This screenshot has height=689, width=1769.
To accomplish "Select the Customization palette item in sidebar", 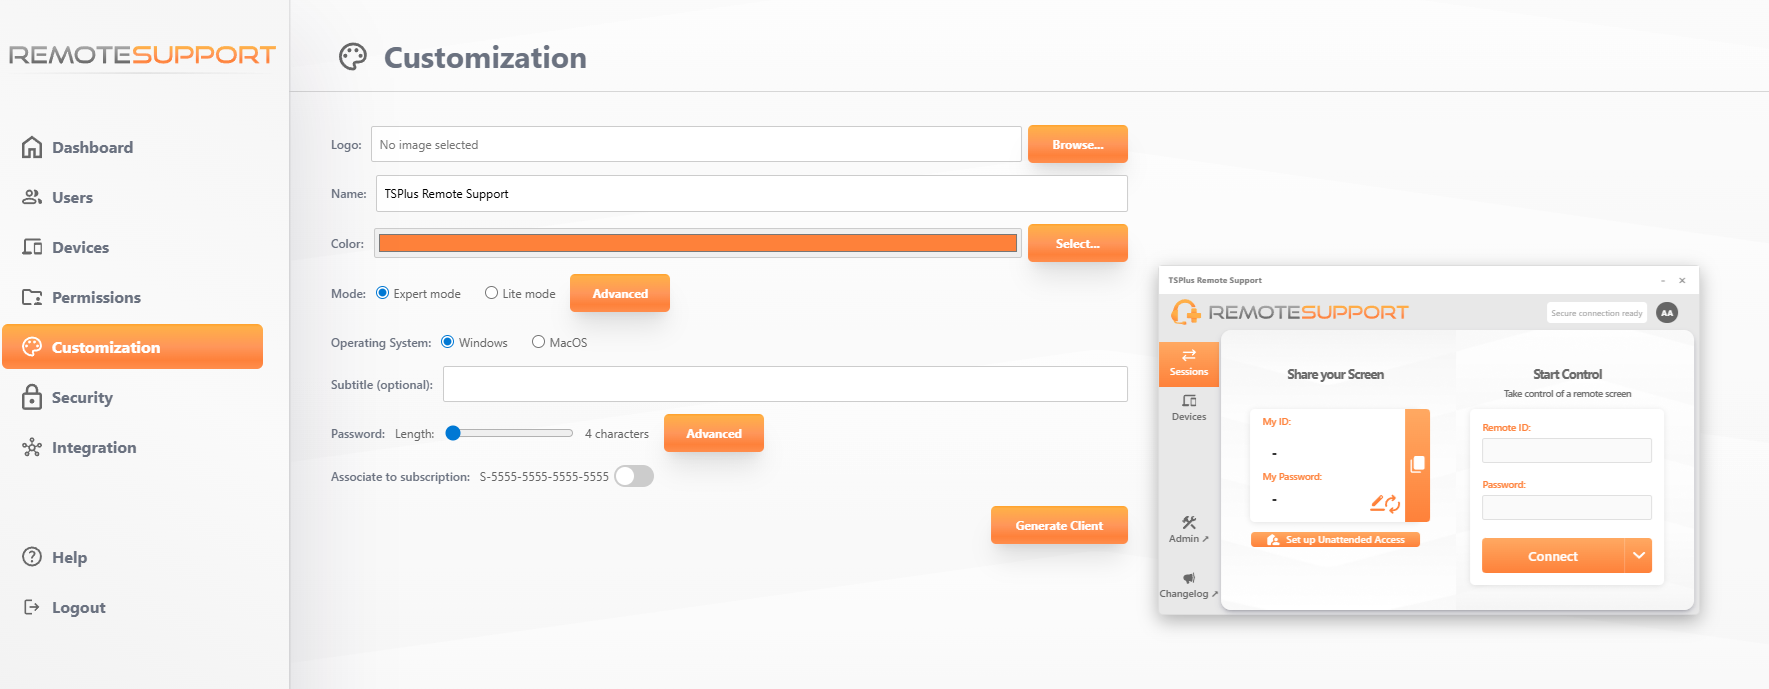I will click(132, 347).
